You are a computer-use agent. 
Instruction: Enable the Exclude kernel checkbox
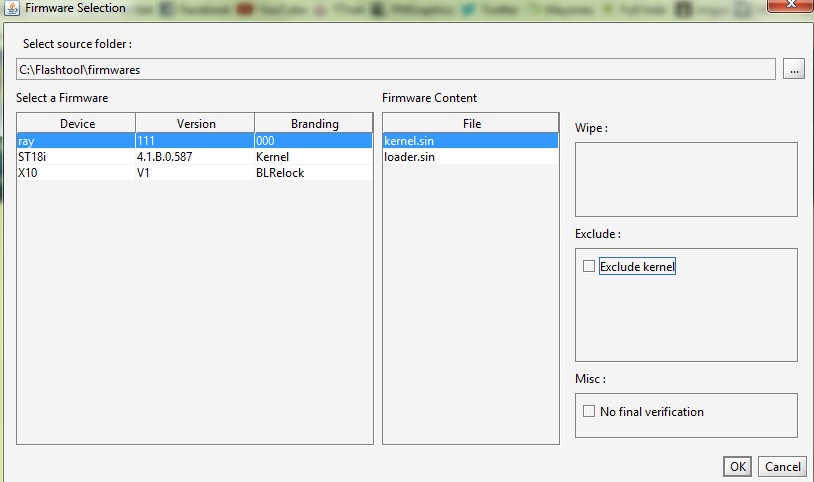(x=589, y=266)
